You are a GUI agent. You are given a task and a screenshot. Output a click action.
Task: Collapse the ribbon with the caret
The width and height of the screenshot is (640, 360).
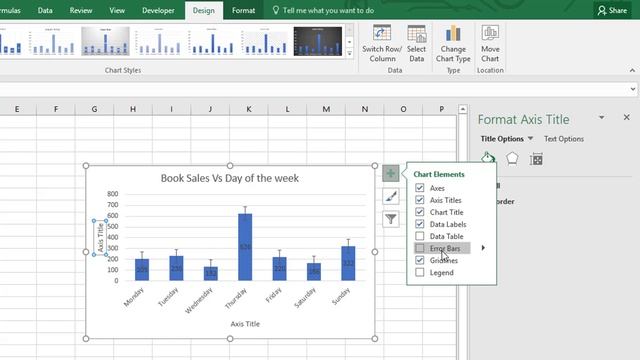click(x=632, y=71)
